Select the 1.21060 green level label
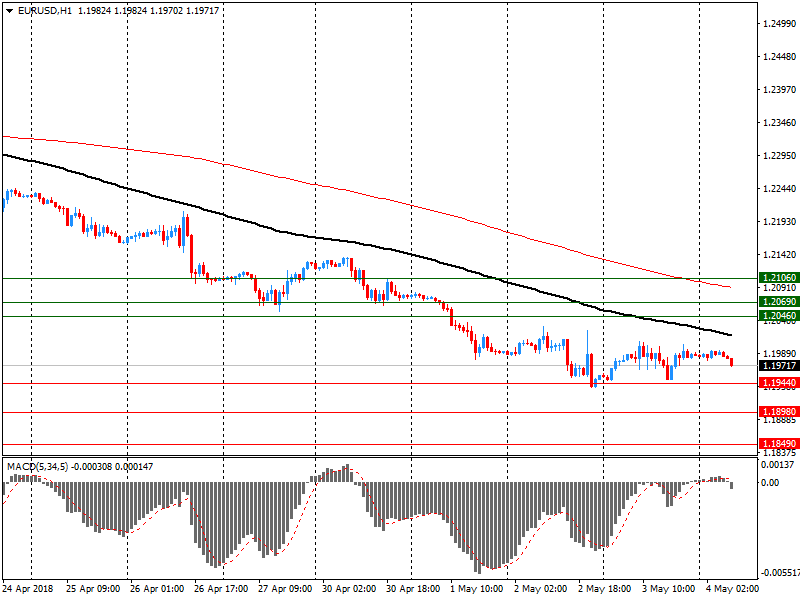 779,278
